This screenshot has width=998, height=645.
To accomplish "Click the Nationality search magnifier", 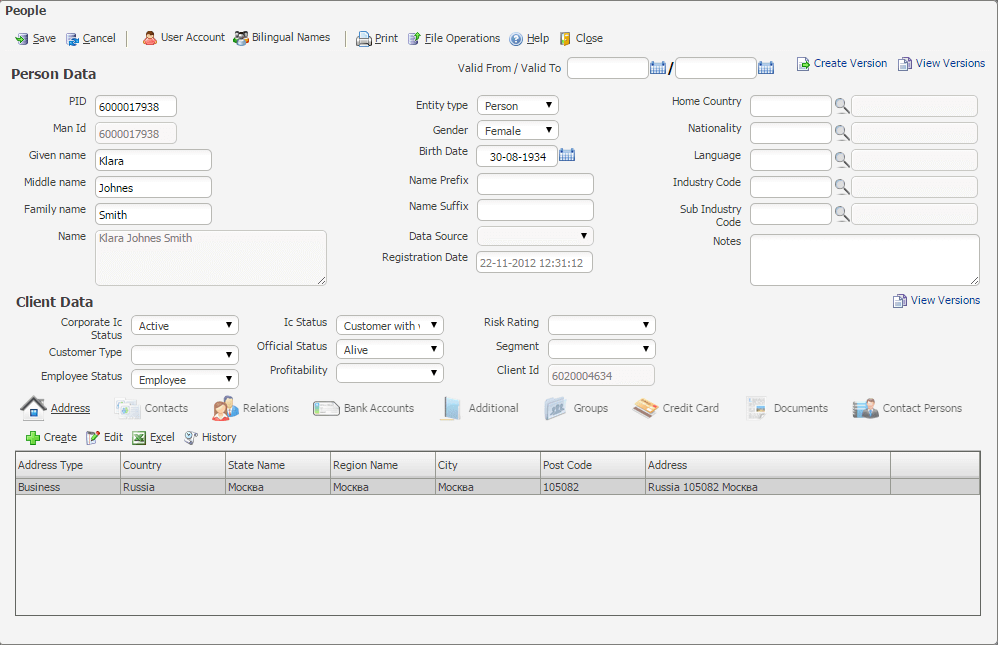I will tap(842, 133).
